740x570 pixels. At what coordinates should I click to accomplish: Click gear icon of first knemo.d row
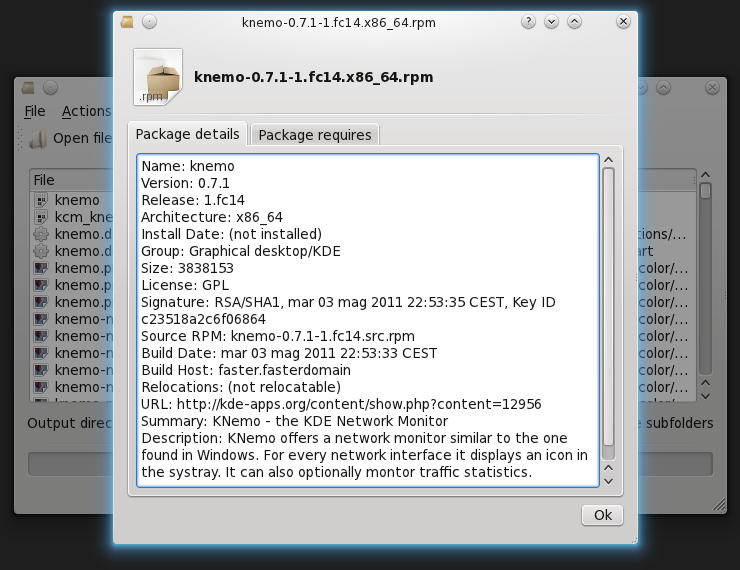point(41,234)
